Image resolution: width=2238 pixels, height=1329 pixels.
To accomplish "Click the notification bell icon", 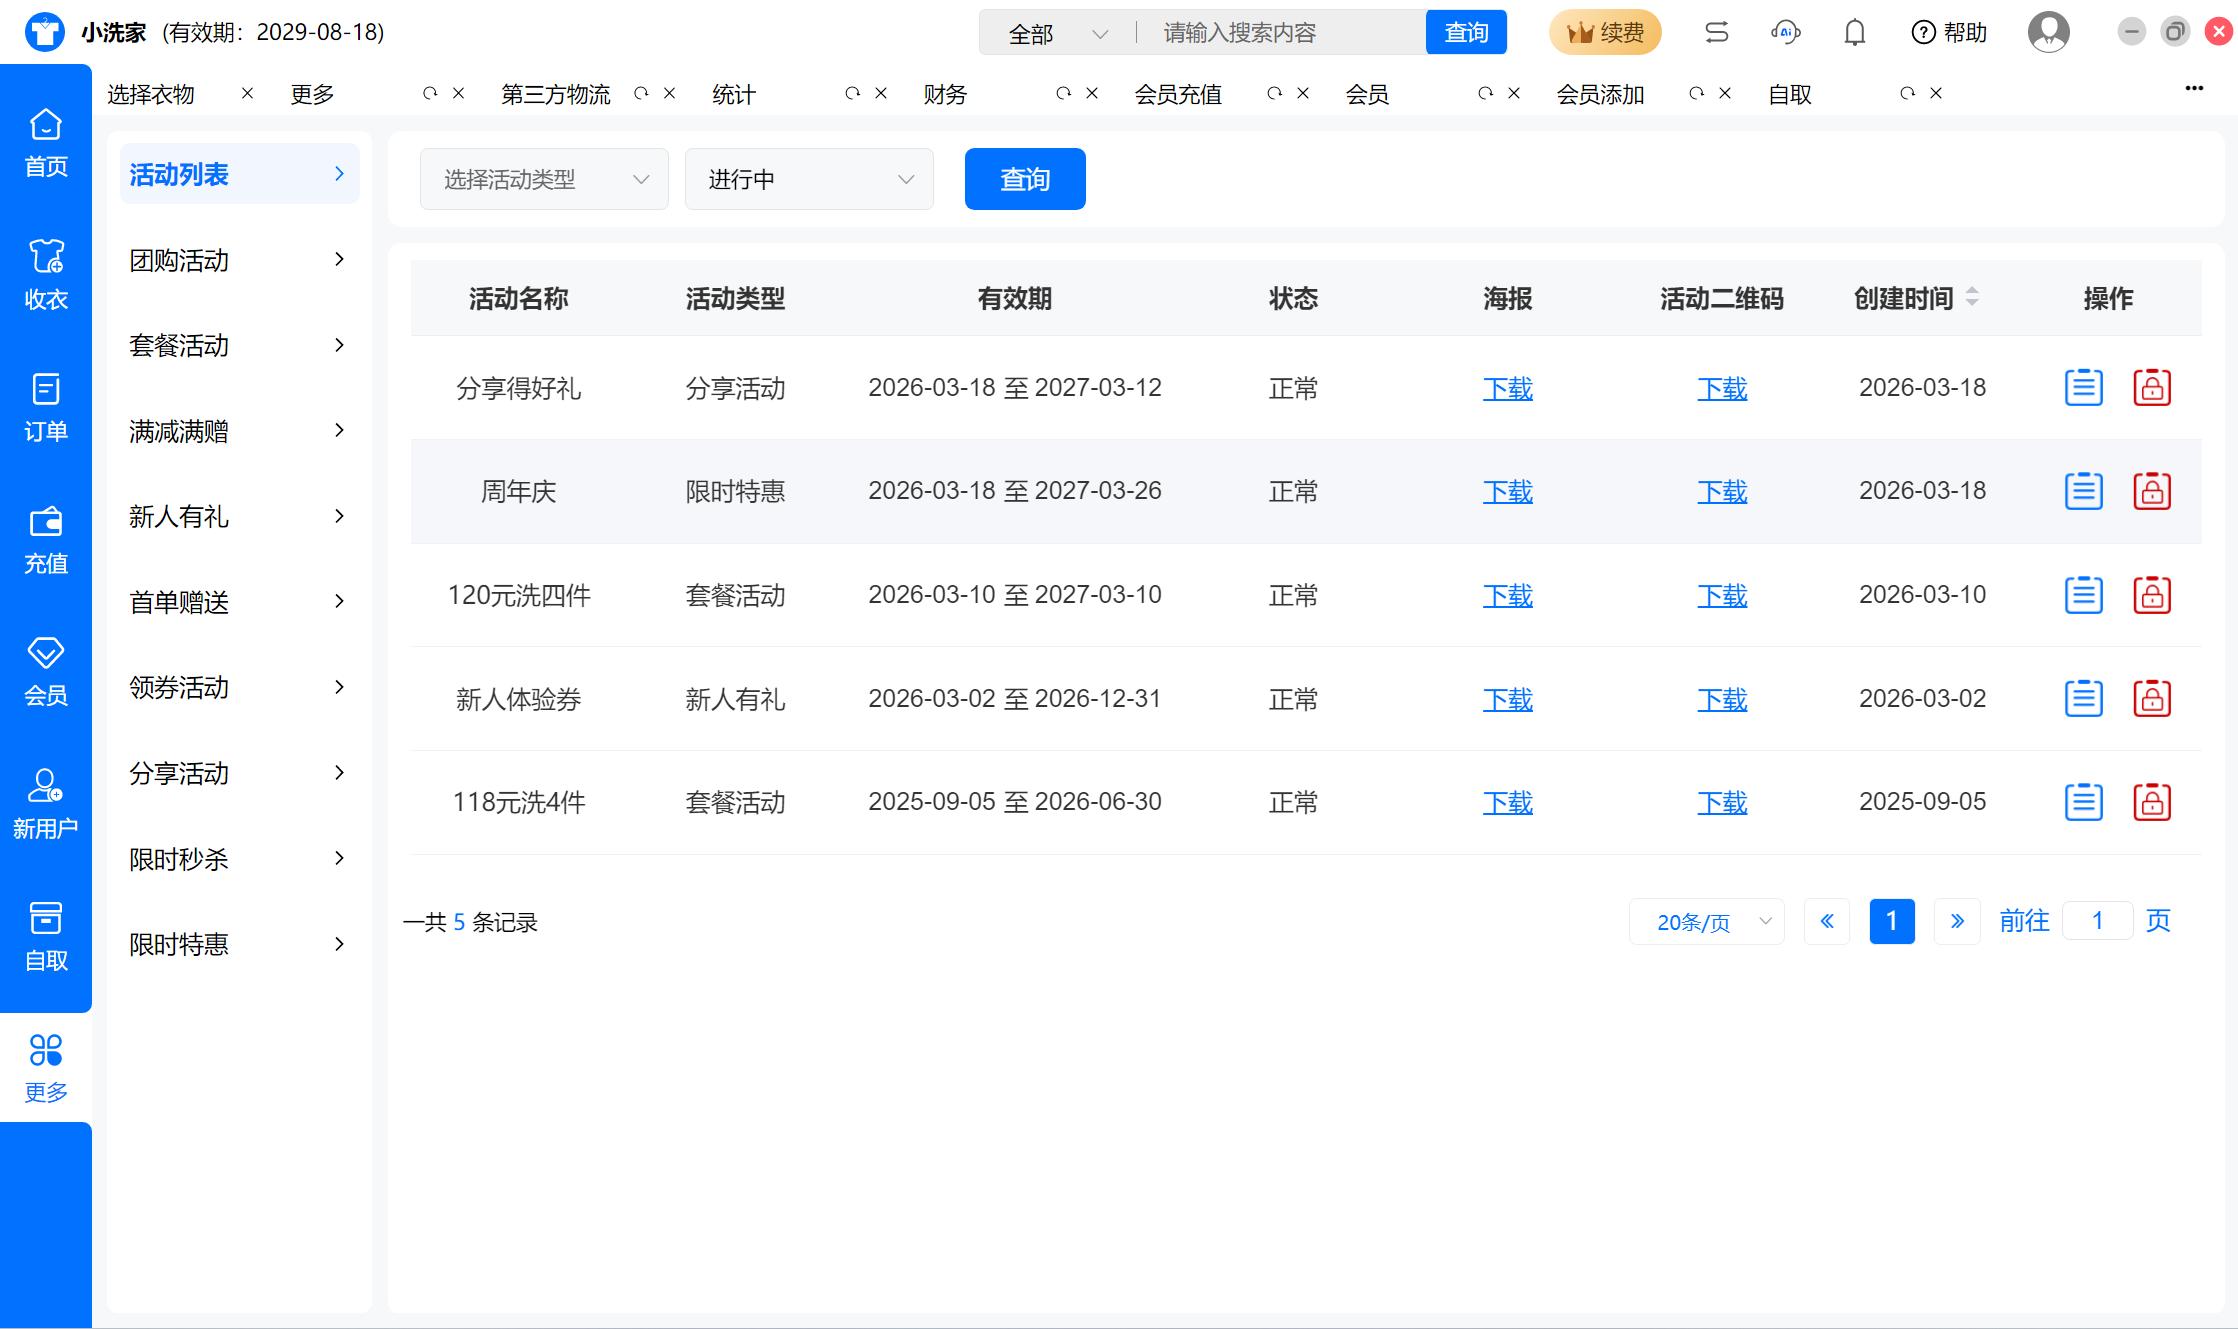I will click(x=1854, y=33).
